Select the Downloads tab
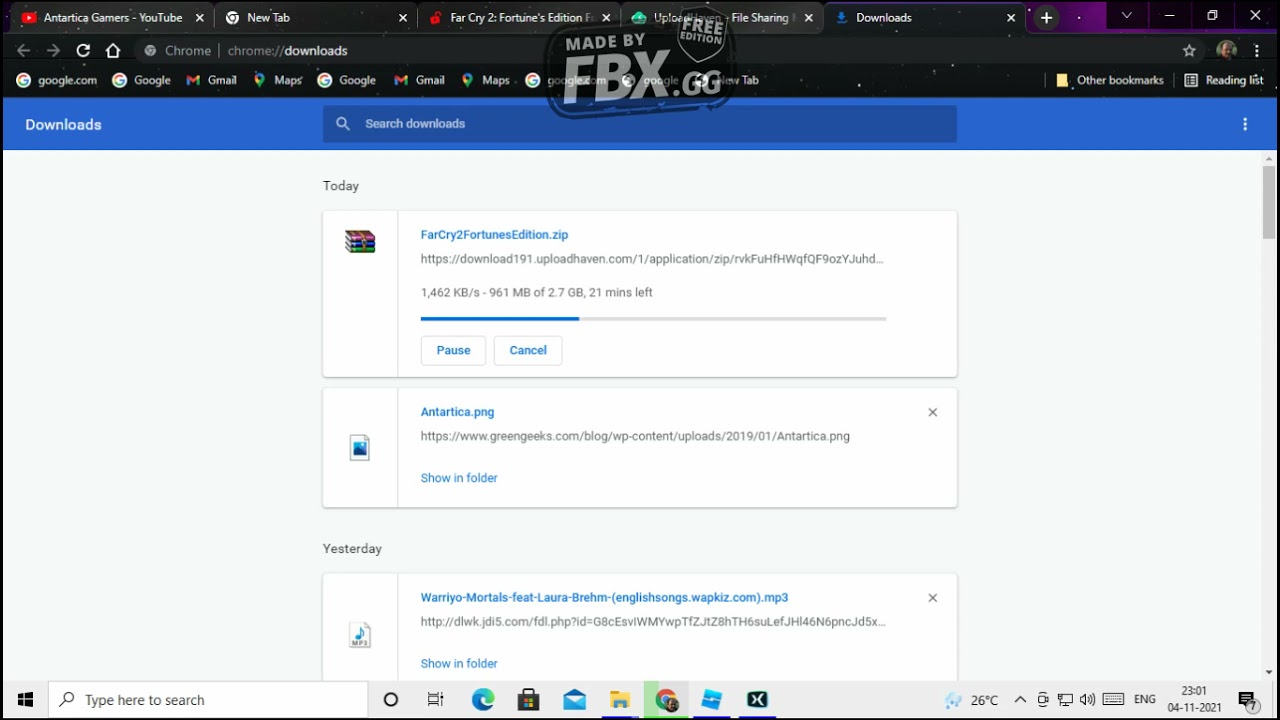Viewport: 1280px width, 720px height. [x=925, y=18]
